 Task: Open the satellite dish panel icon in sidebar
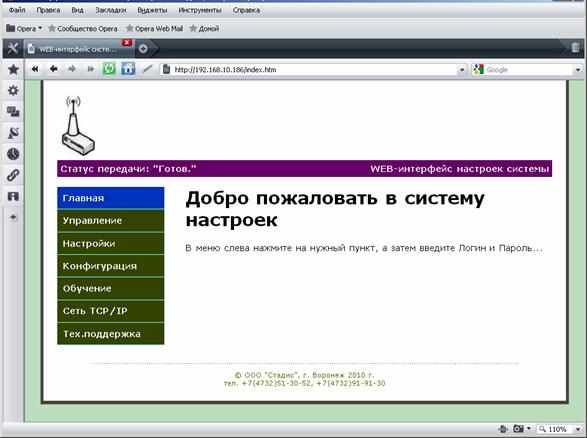(x=13, y=133)
